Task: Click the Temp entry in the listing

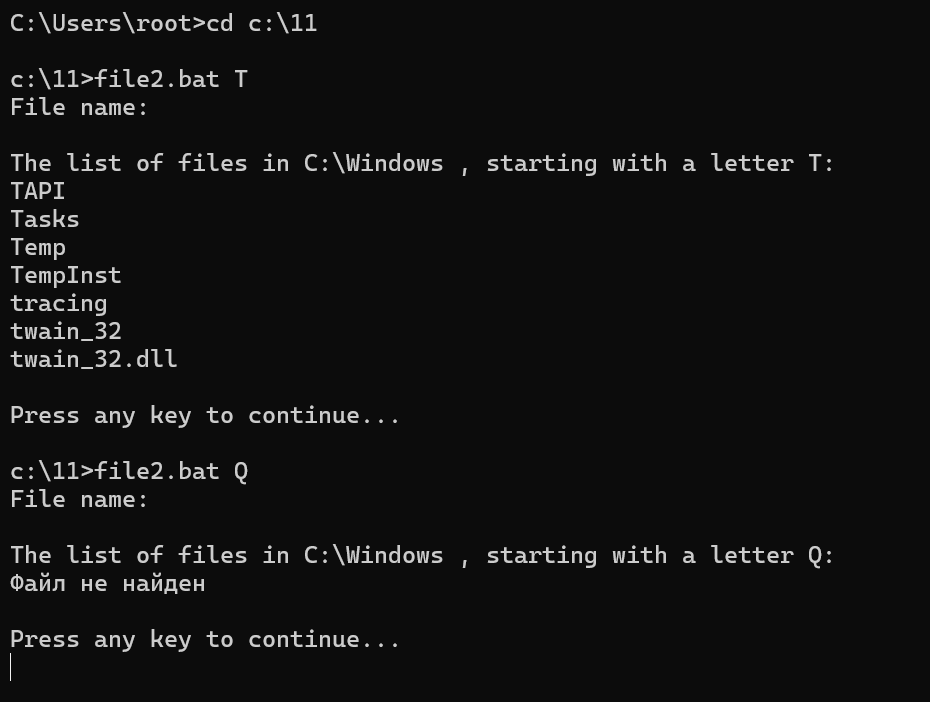Action: tap(37, 248)
